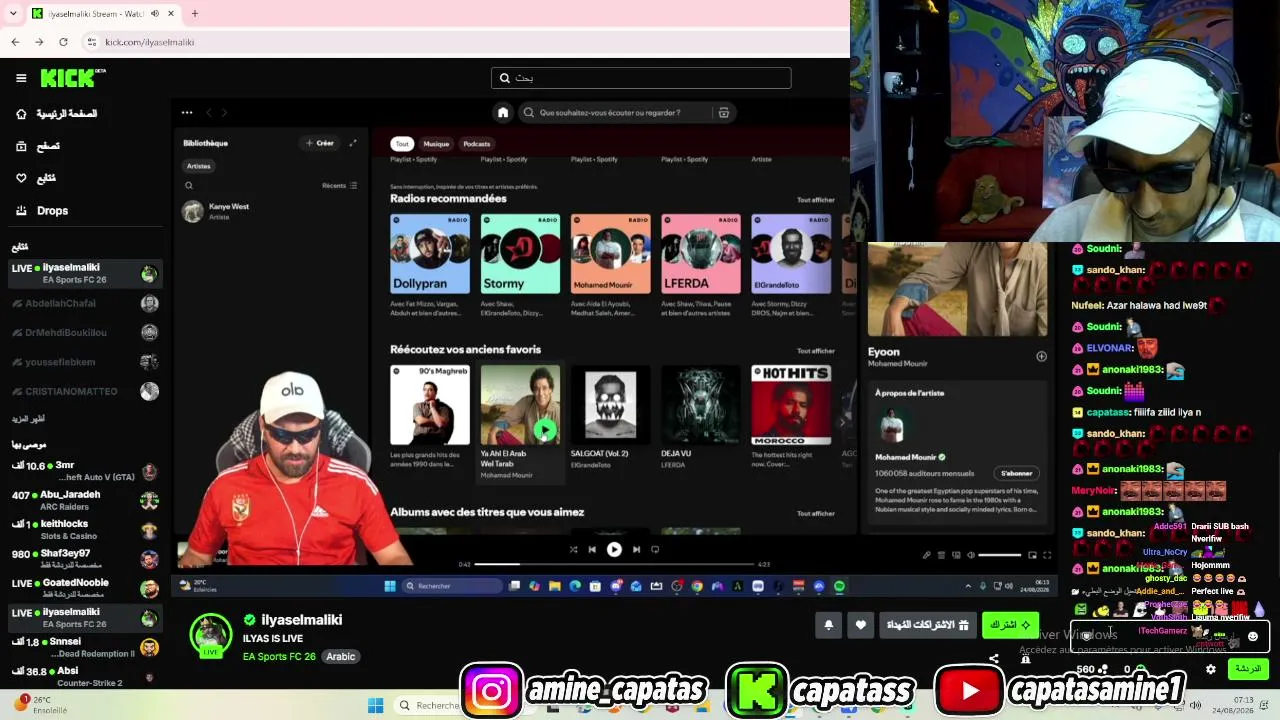This screenshot has width=1280, height=720.
Task: Show all albums with liked titles
Action: click(815, 514)
